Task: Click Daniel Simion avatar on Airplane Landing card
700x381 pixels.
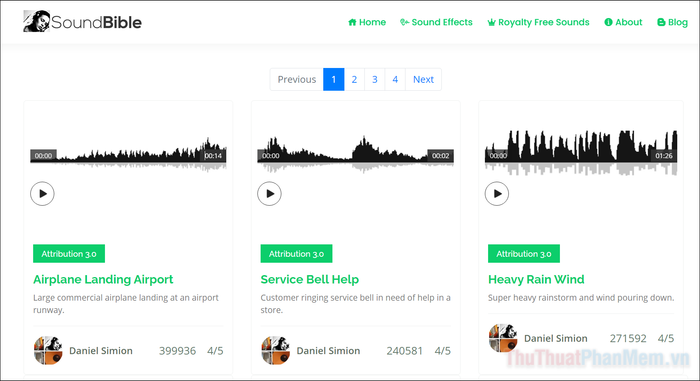Action: [48, 351]
